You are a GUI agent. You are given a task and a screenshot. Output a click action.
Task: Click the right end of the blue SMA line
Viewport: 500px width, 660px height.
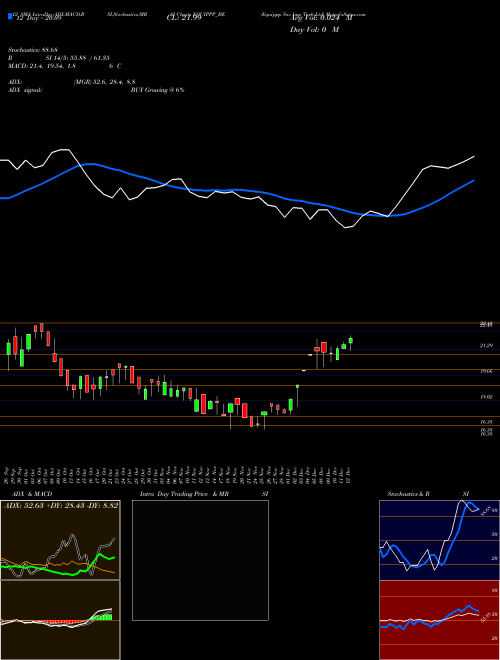[x=473, y=181]
